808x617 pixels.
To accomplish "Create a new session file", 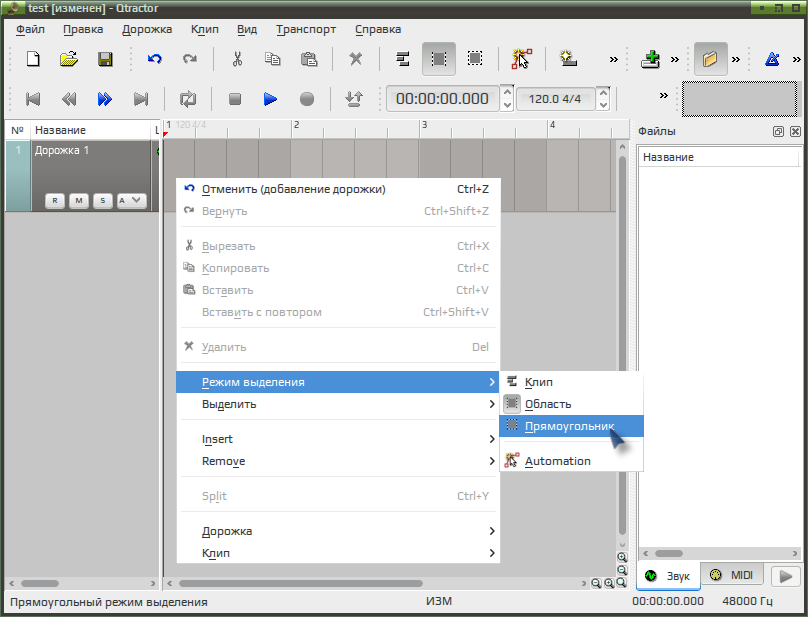I will click(33, 59).
